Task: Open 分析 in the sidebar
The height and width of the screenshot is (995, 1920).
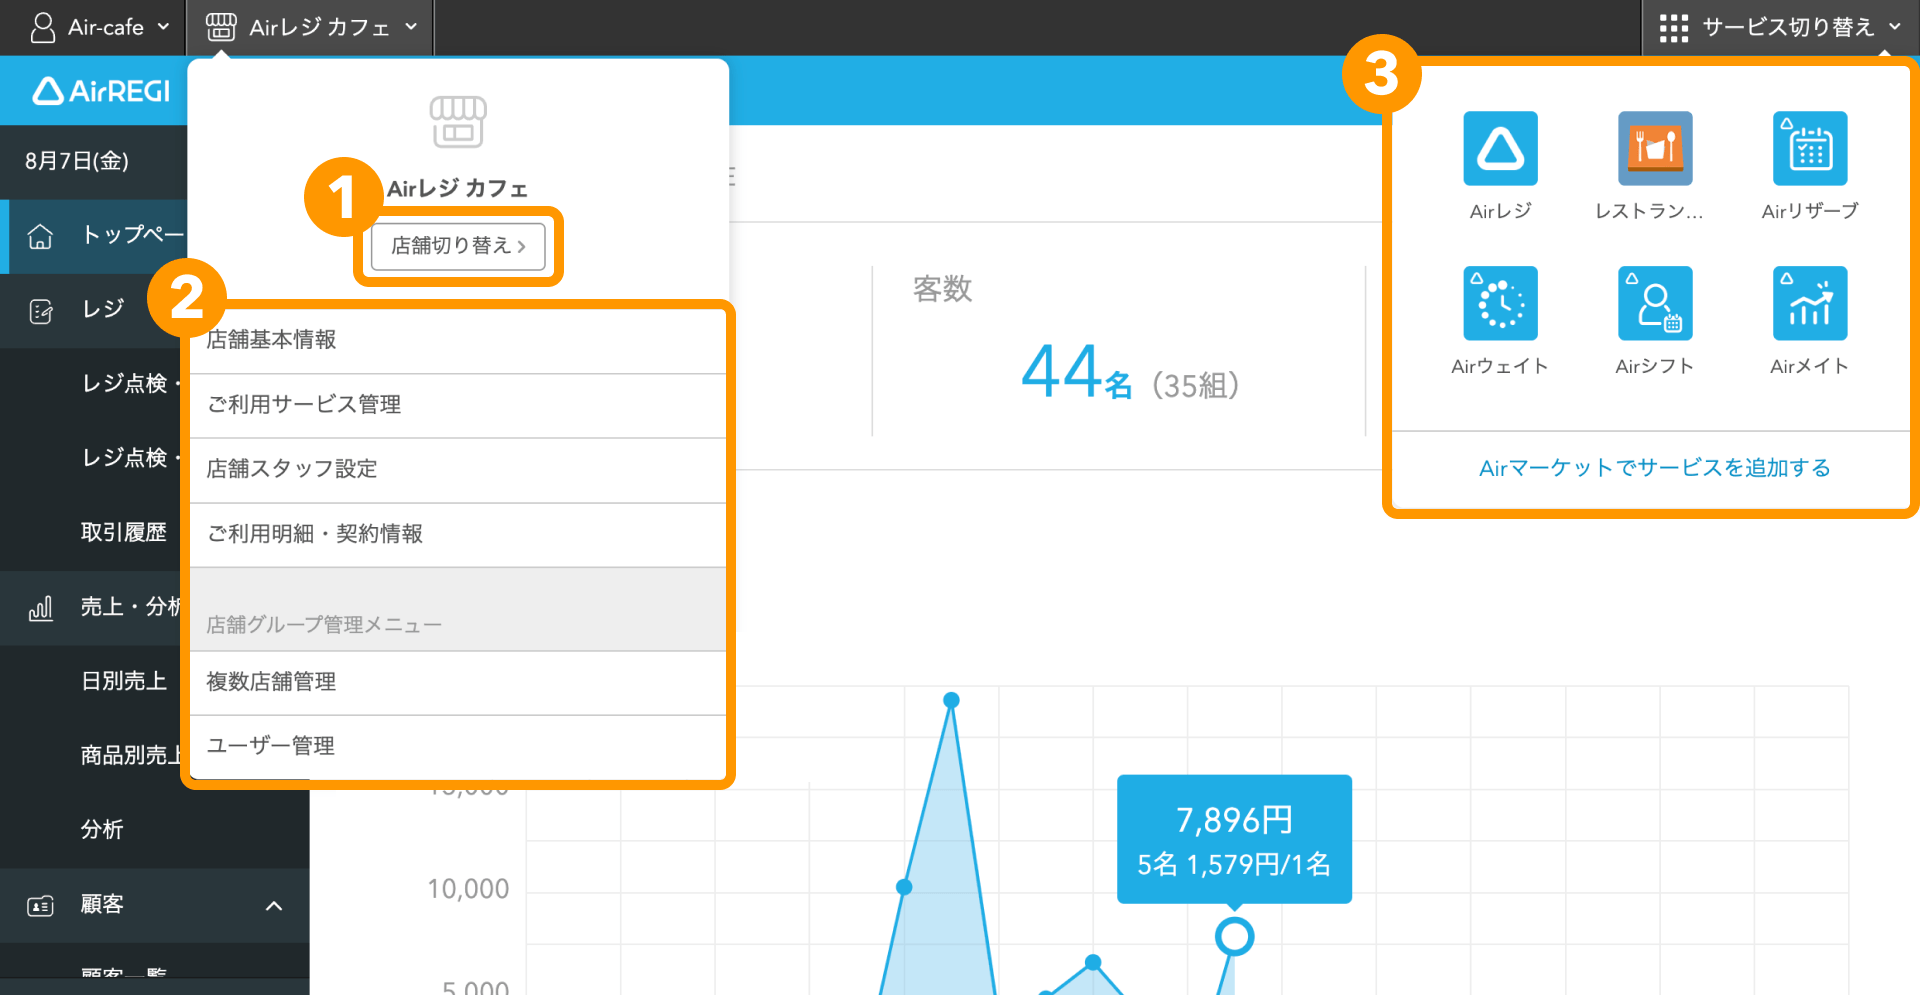Action: tap(102, 829)
